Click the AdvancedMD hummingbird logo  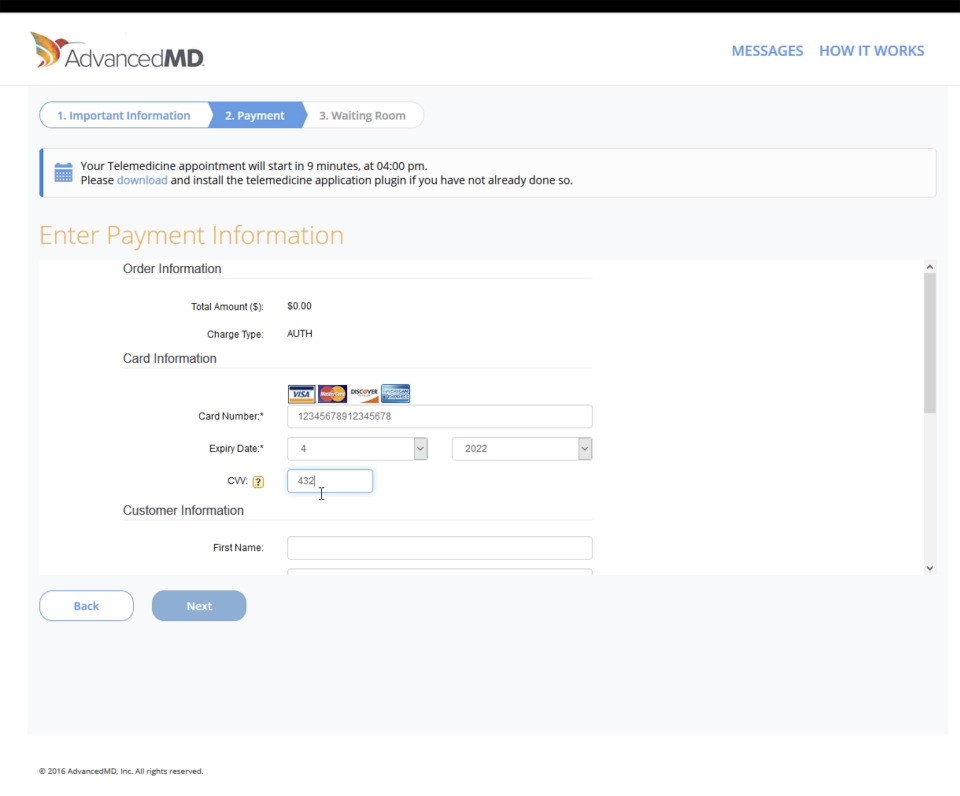click(49, 49)
